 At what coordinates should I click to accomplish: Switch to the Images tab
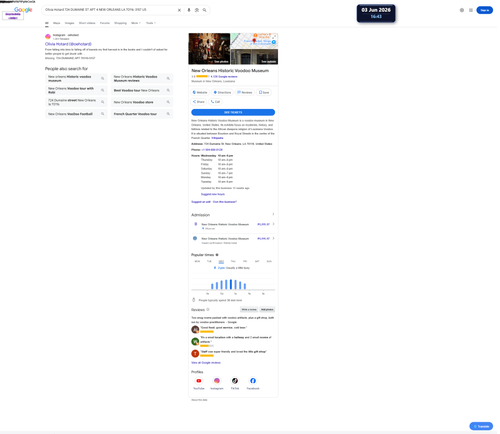(69, 23)
